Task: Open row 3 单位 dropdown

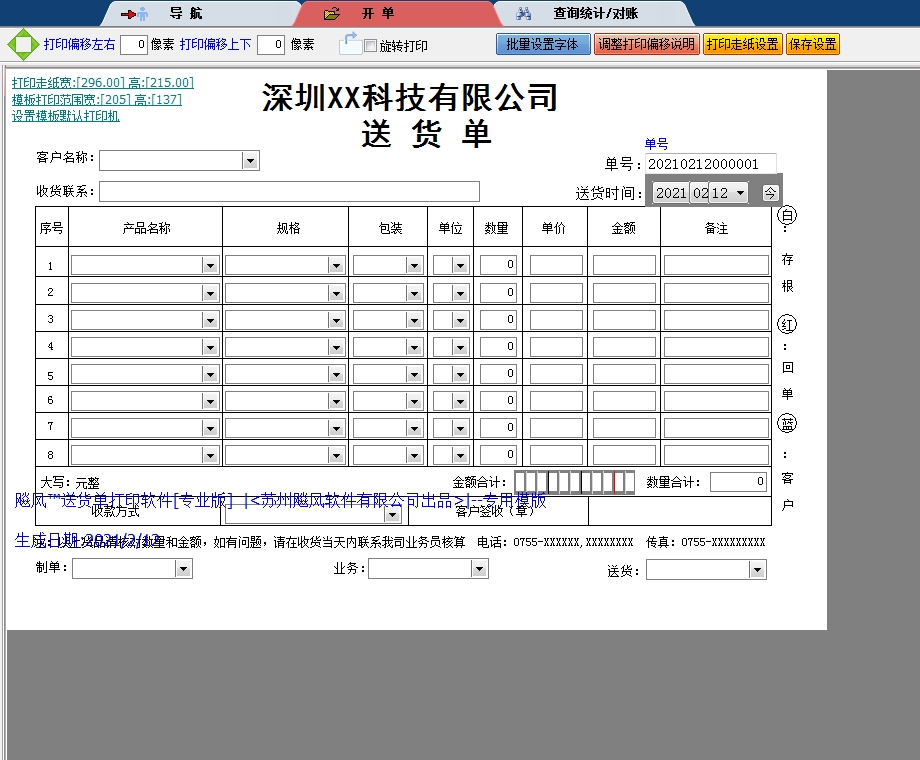Action: pos(460,319)
